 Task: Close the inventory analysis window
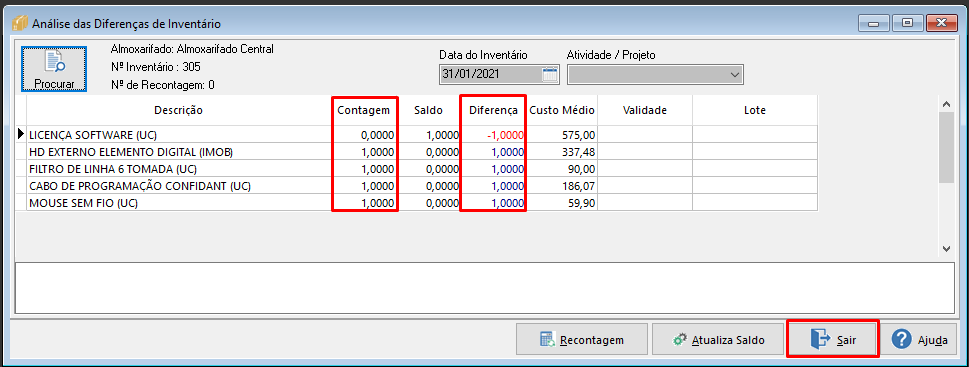pyautogui.click(x=940, y=23)
